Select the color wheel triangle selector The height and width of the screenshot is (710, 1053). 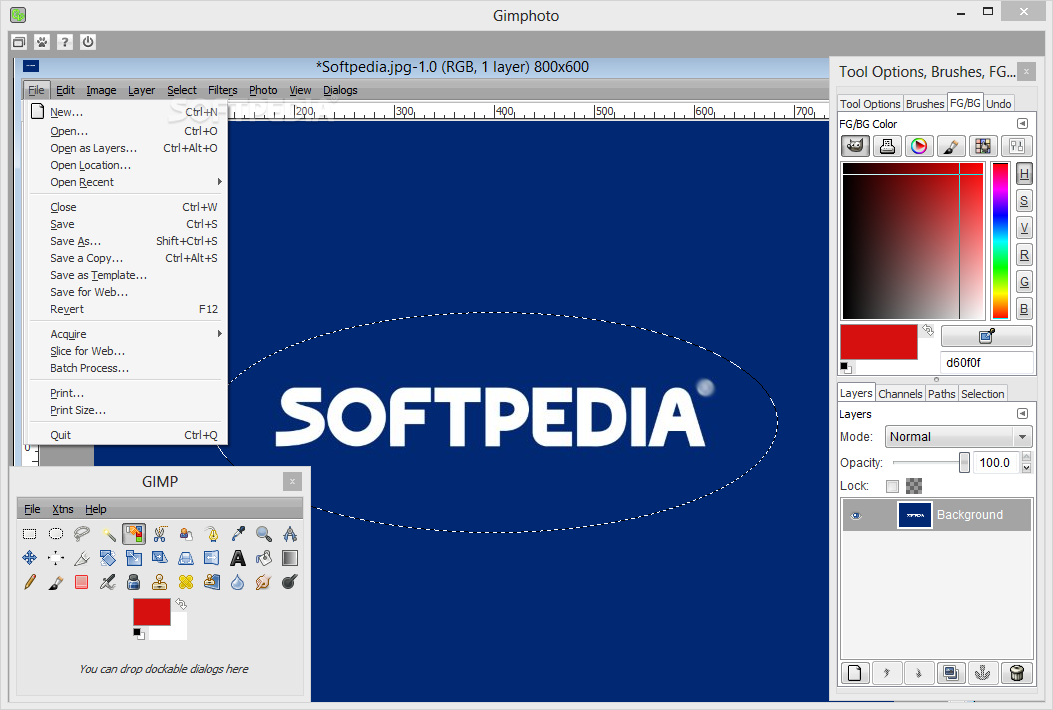click(x=919, y=146)
